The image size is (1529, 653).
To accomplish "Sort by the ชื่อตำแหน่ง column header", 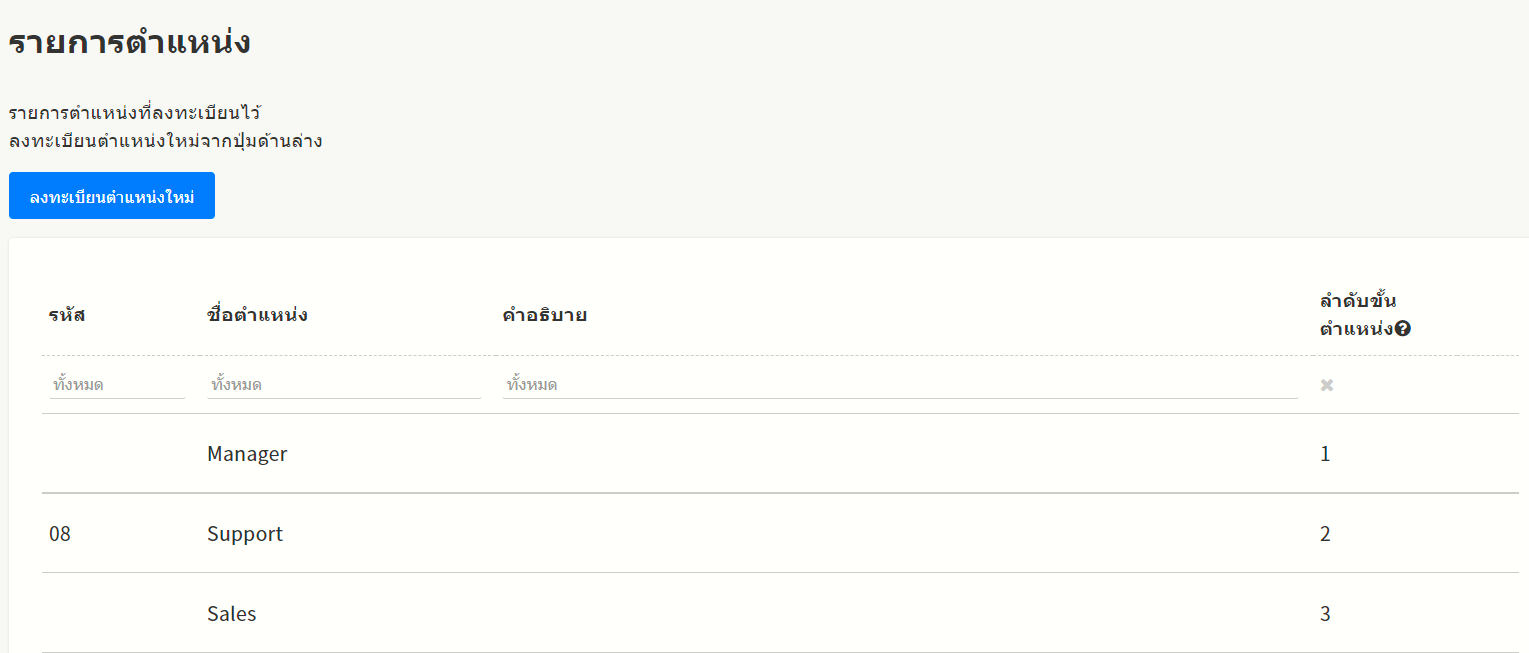I will coord(257,315).
